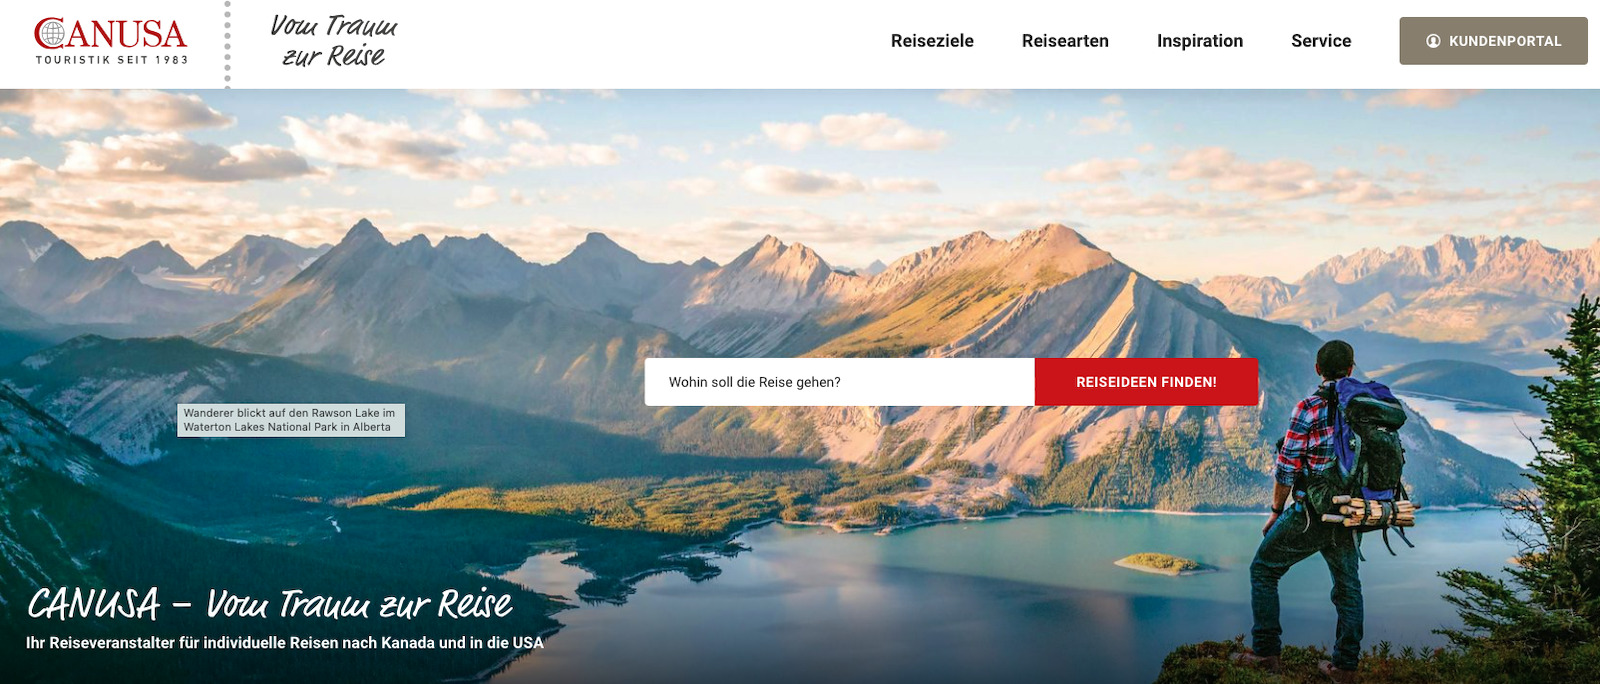Screen dimensions: 1600x684
Task: Click the handwritten 'Vom Traum zur Reise' header tagline
Action: [333, 41]
